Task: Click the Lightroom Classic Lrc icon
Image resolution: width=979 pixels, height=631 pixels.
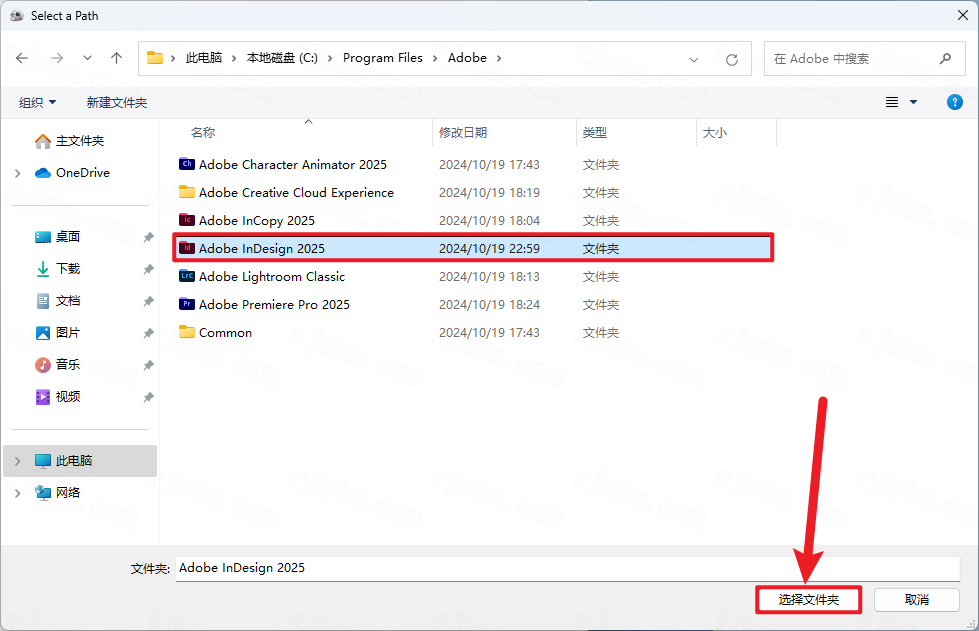Action: [186, 276]
